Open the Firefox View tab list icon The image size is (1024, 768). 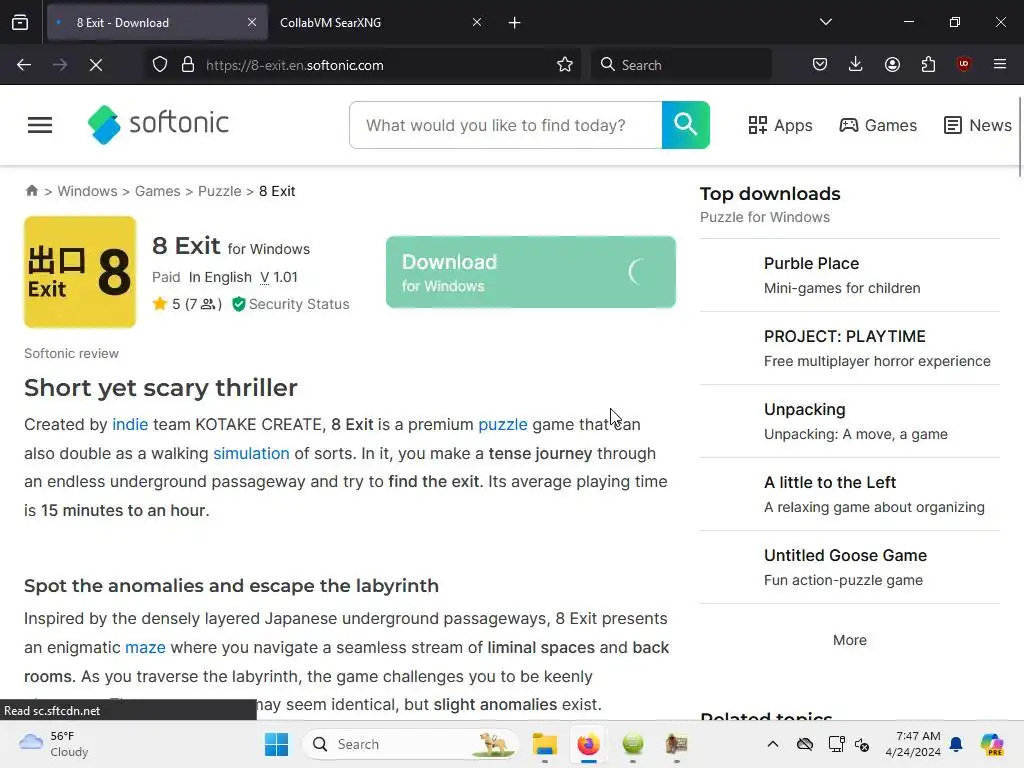click(x=20, y=23)
